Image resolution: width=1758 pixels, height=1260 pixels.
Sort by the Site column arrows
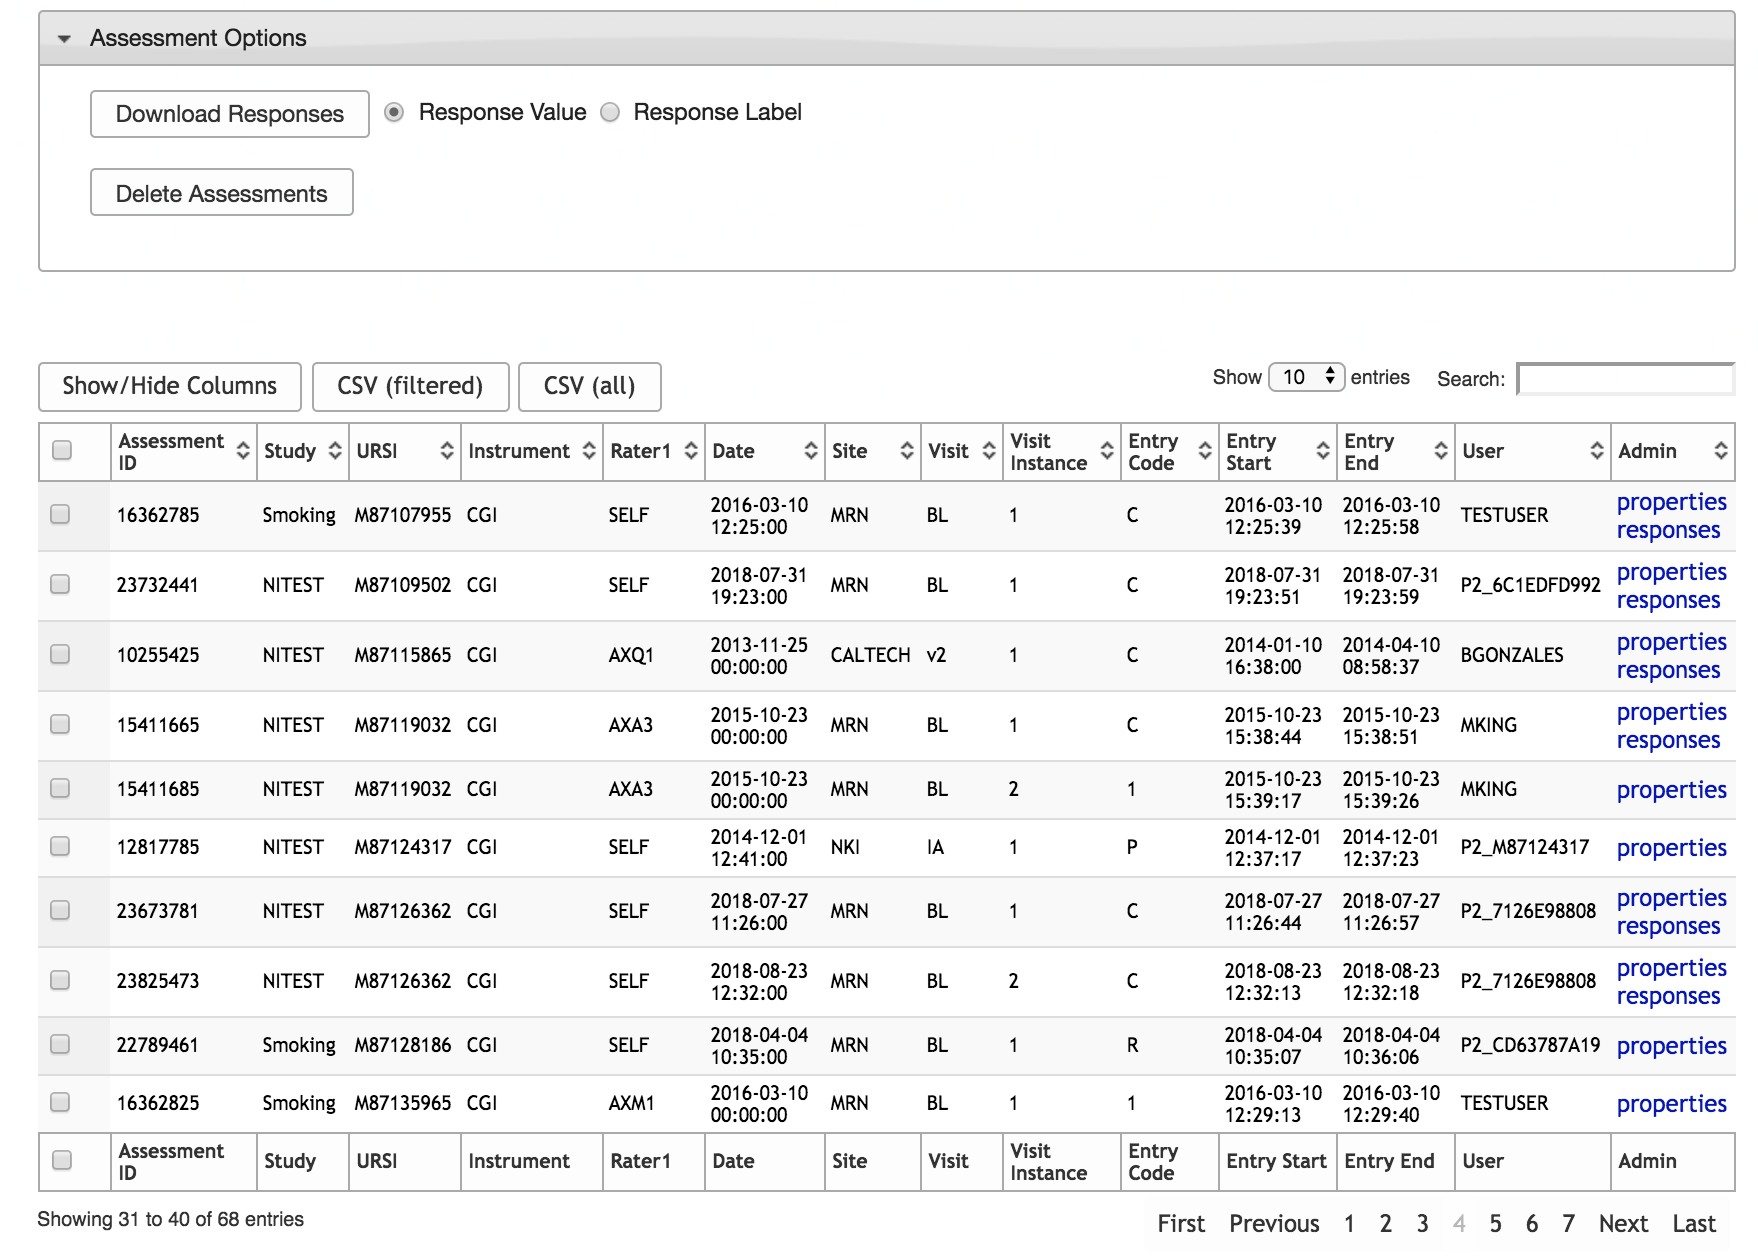[x=907, y=451]
